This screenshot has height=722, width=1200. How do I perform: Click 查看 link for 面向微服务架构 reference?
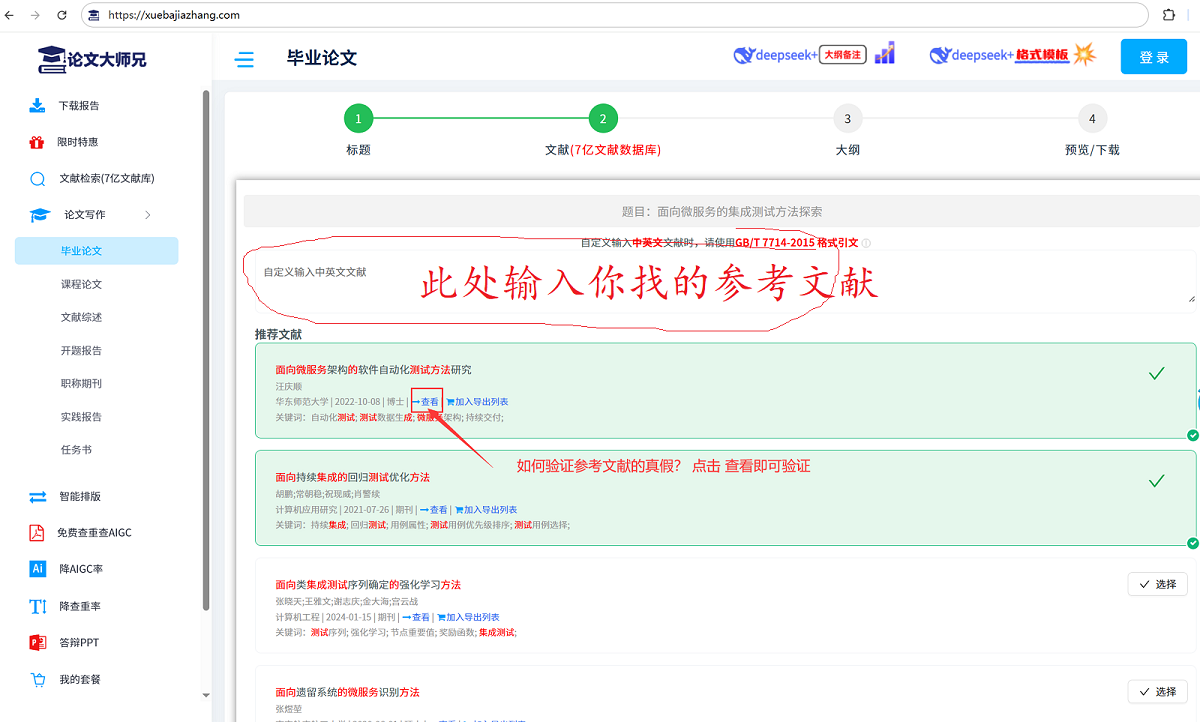[x=426, y=402]
